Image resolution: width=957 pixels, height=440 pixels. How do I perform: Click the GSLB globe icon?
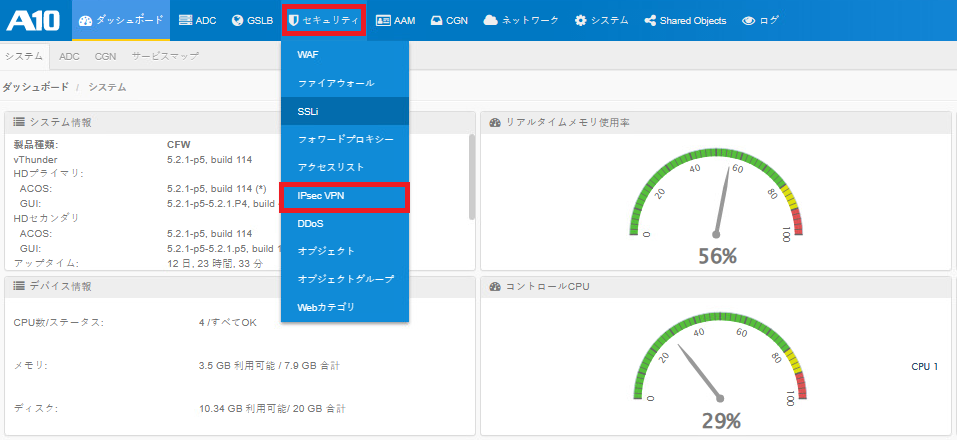(238, 20)
